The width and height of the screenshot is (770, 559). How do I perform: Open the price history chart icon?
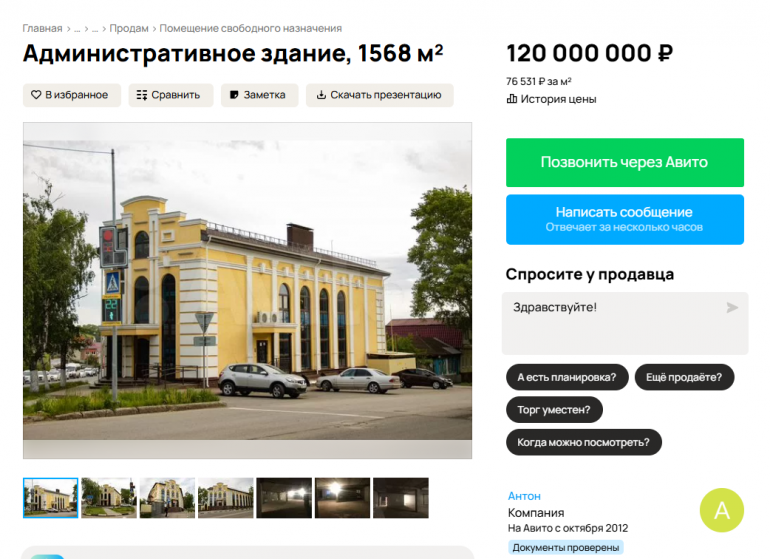click(512, 99)
